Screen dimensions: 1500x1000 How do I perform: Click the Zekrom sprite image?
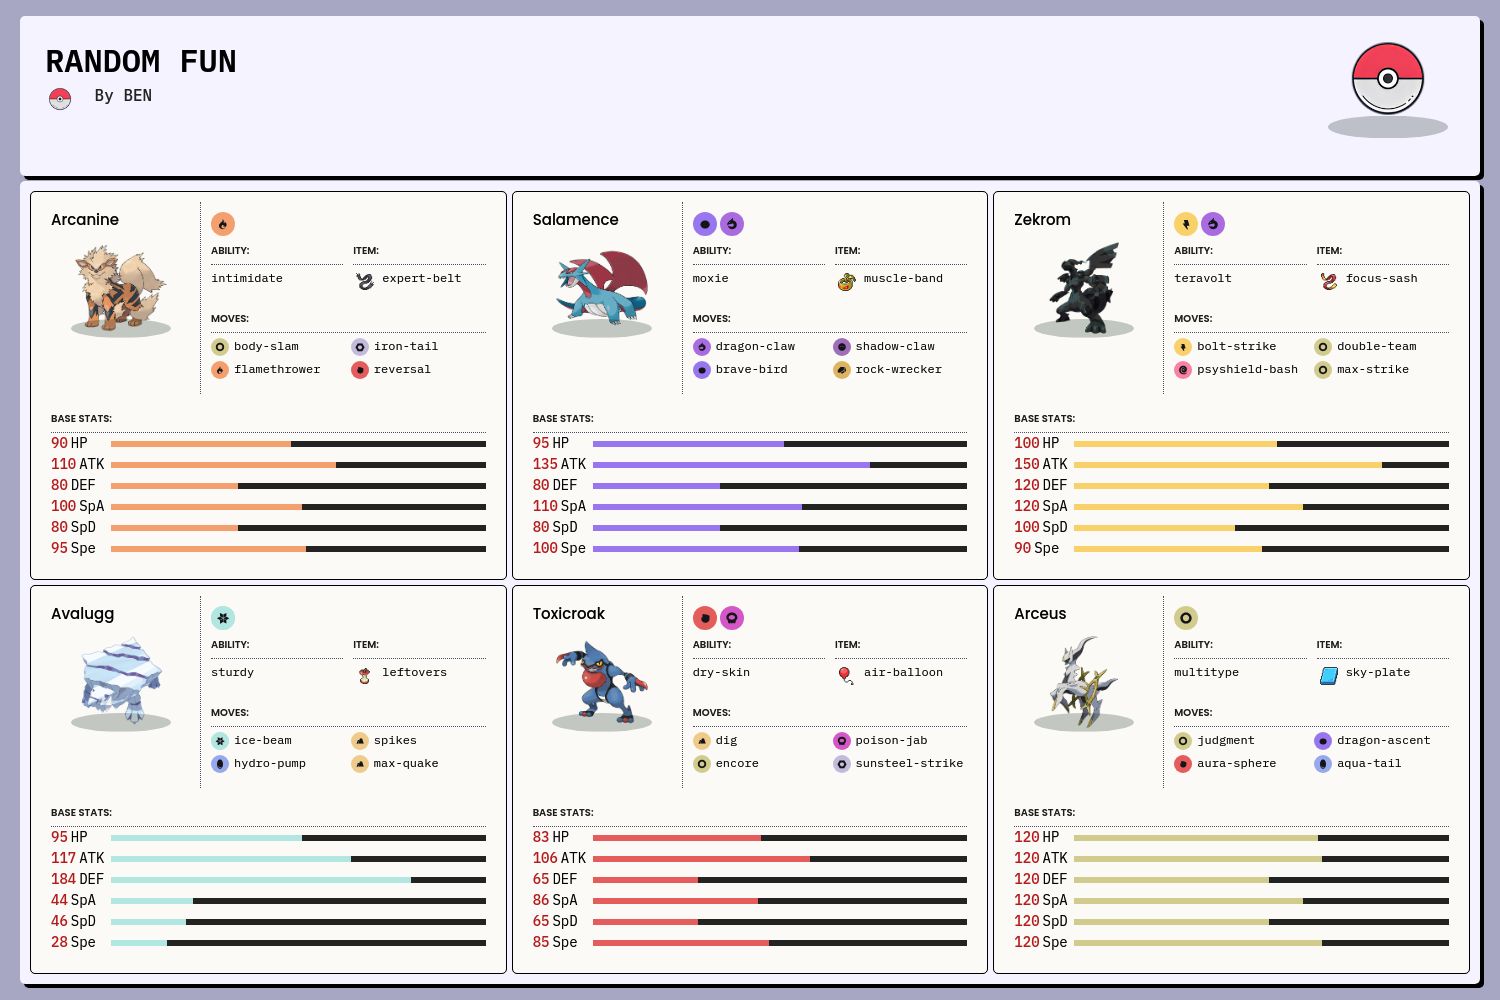(x=1083, y=288)
